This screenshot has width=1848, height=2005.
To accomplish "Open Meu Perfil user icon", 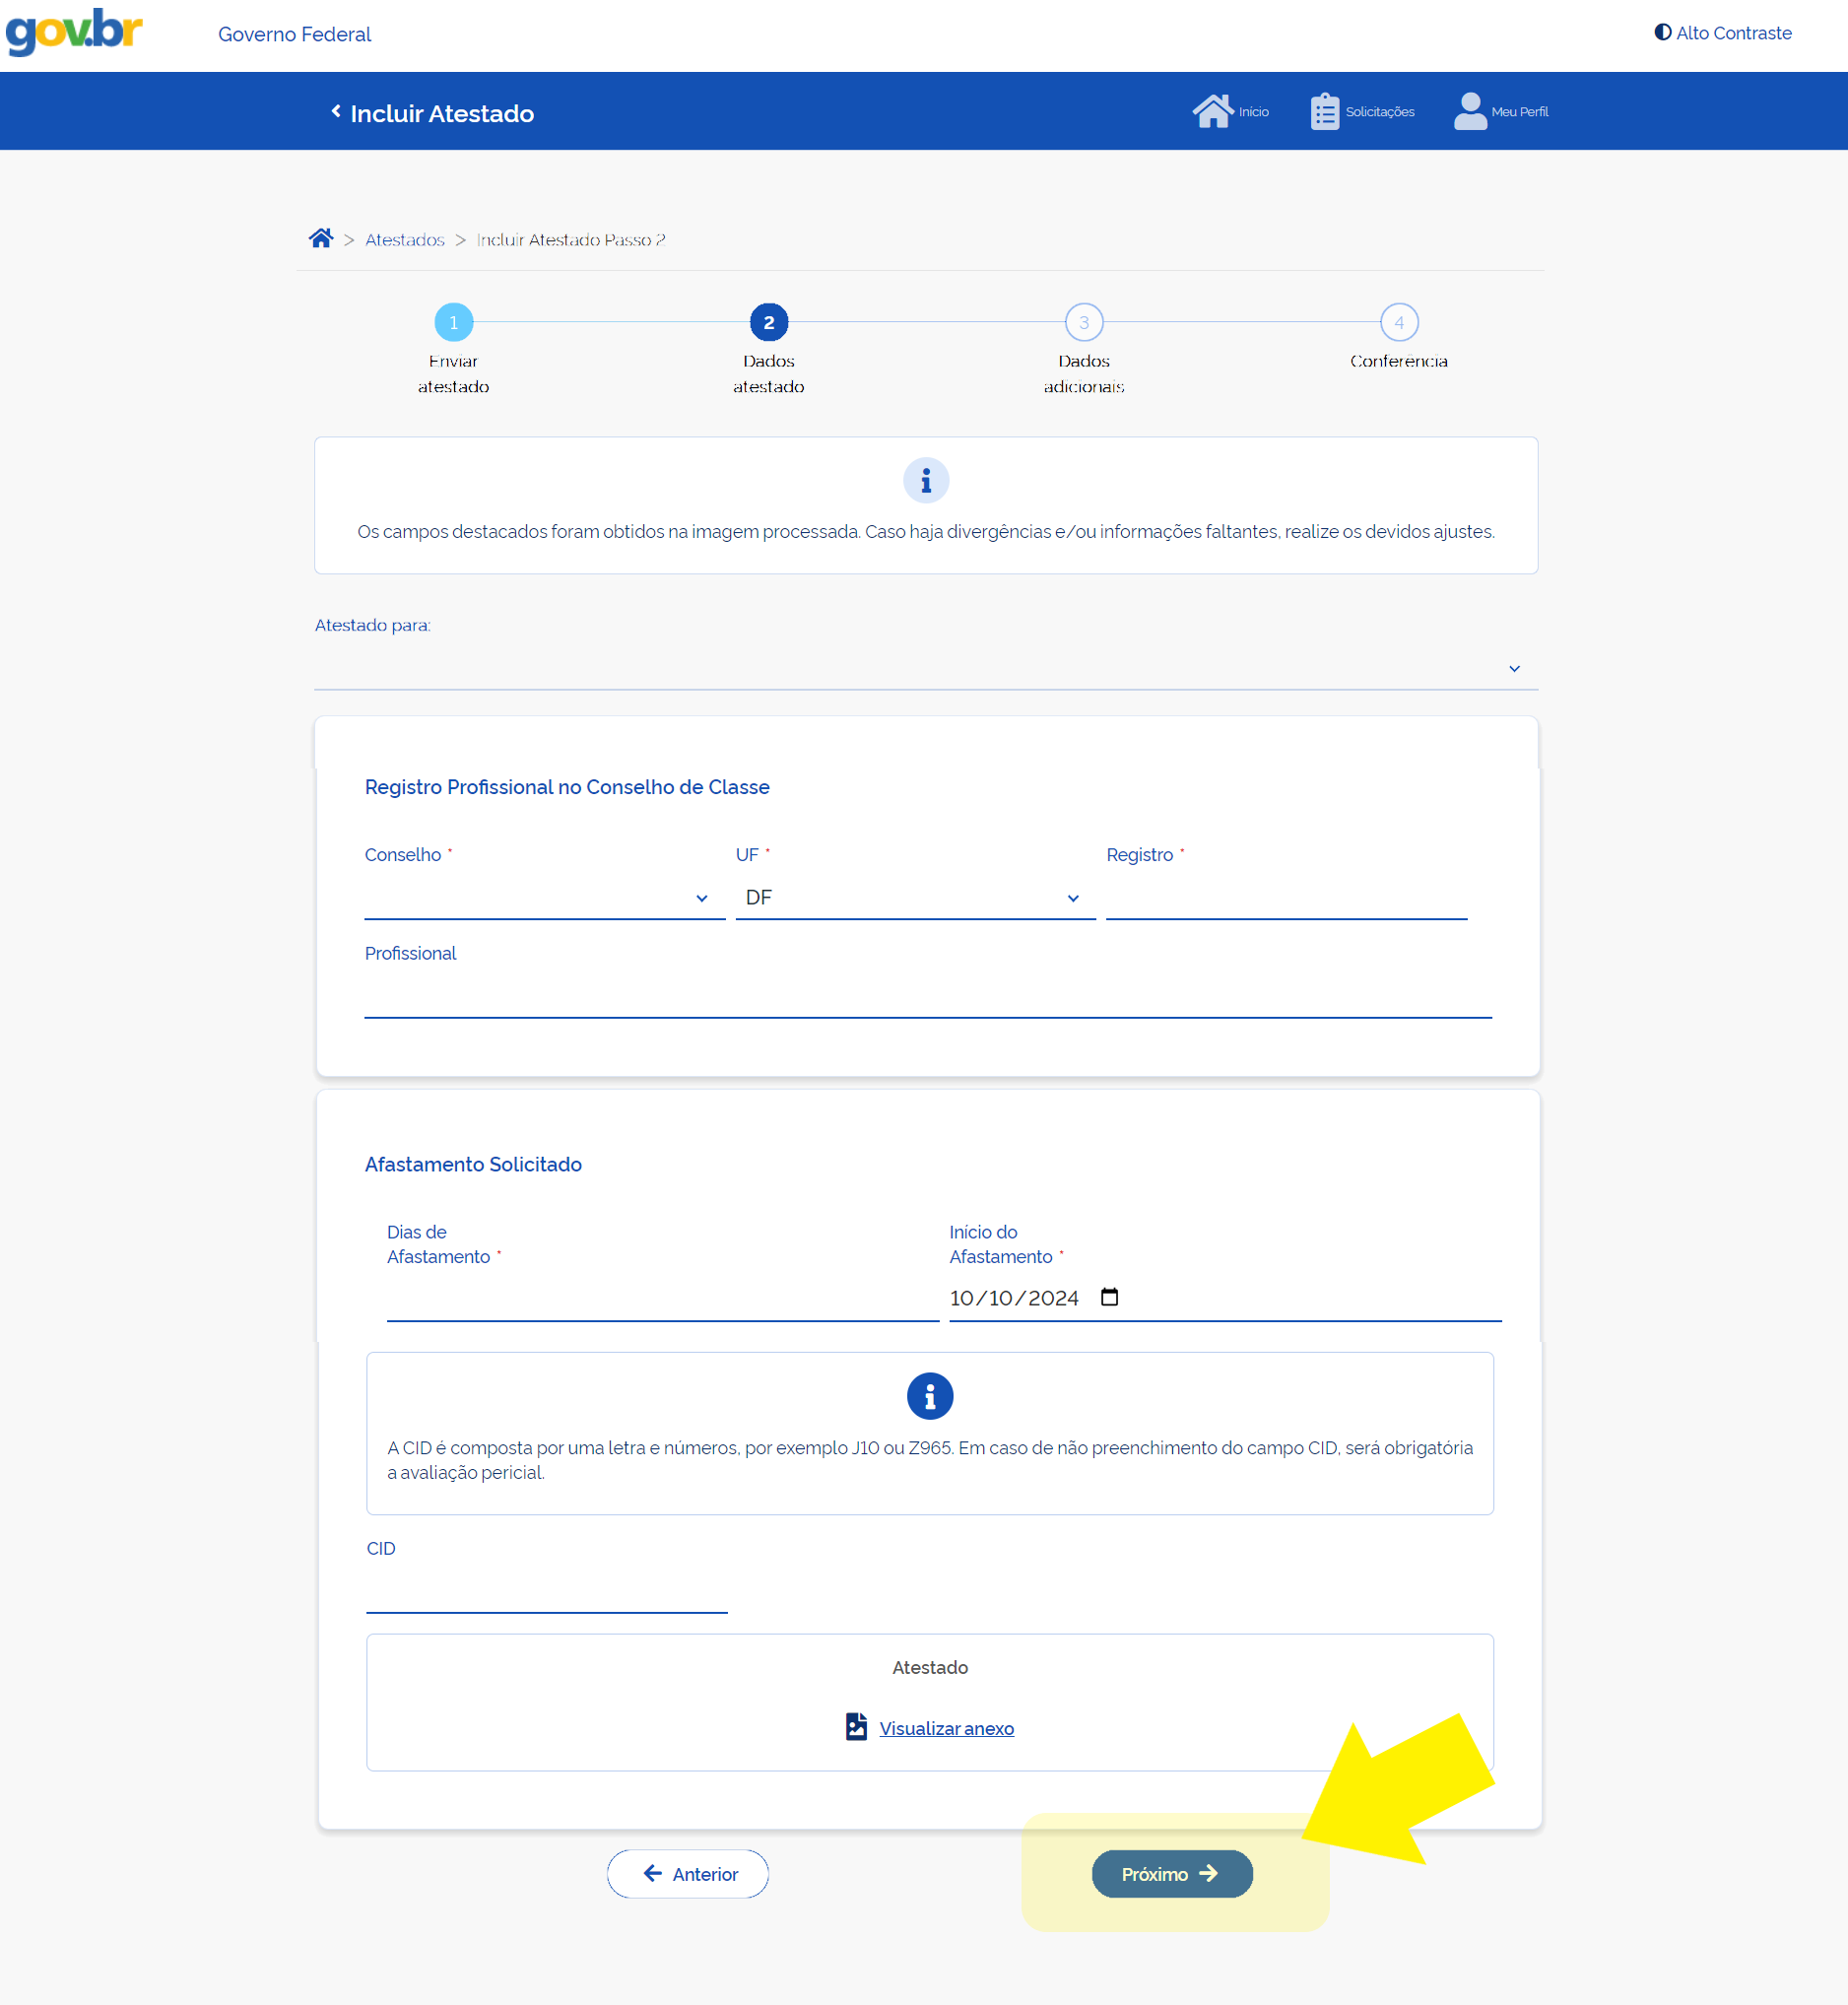I will pyautogui.click(x=1469, y=111).
